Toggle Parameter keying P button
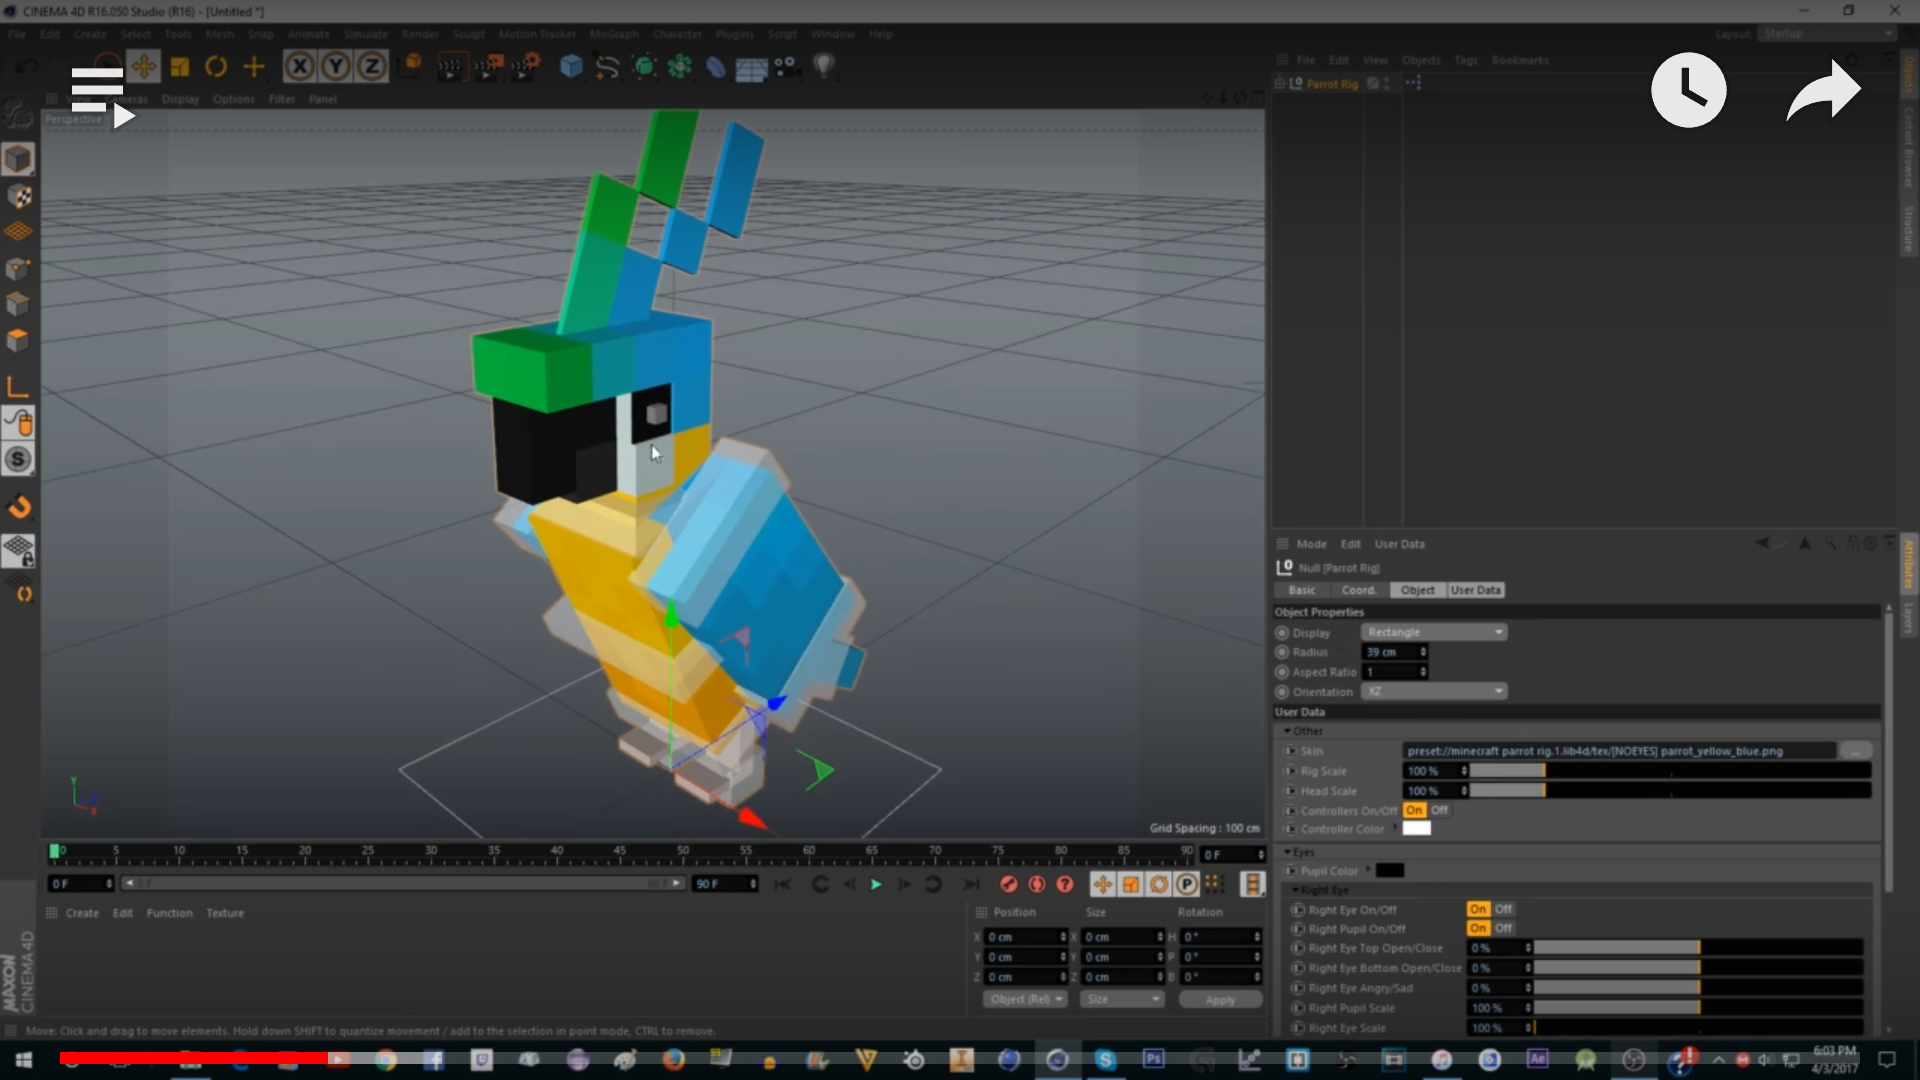1920x1080 pixels. 1187,884
